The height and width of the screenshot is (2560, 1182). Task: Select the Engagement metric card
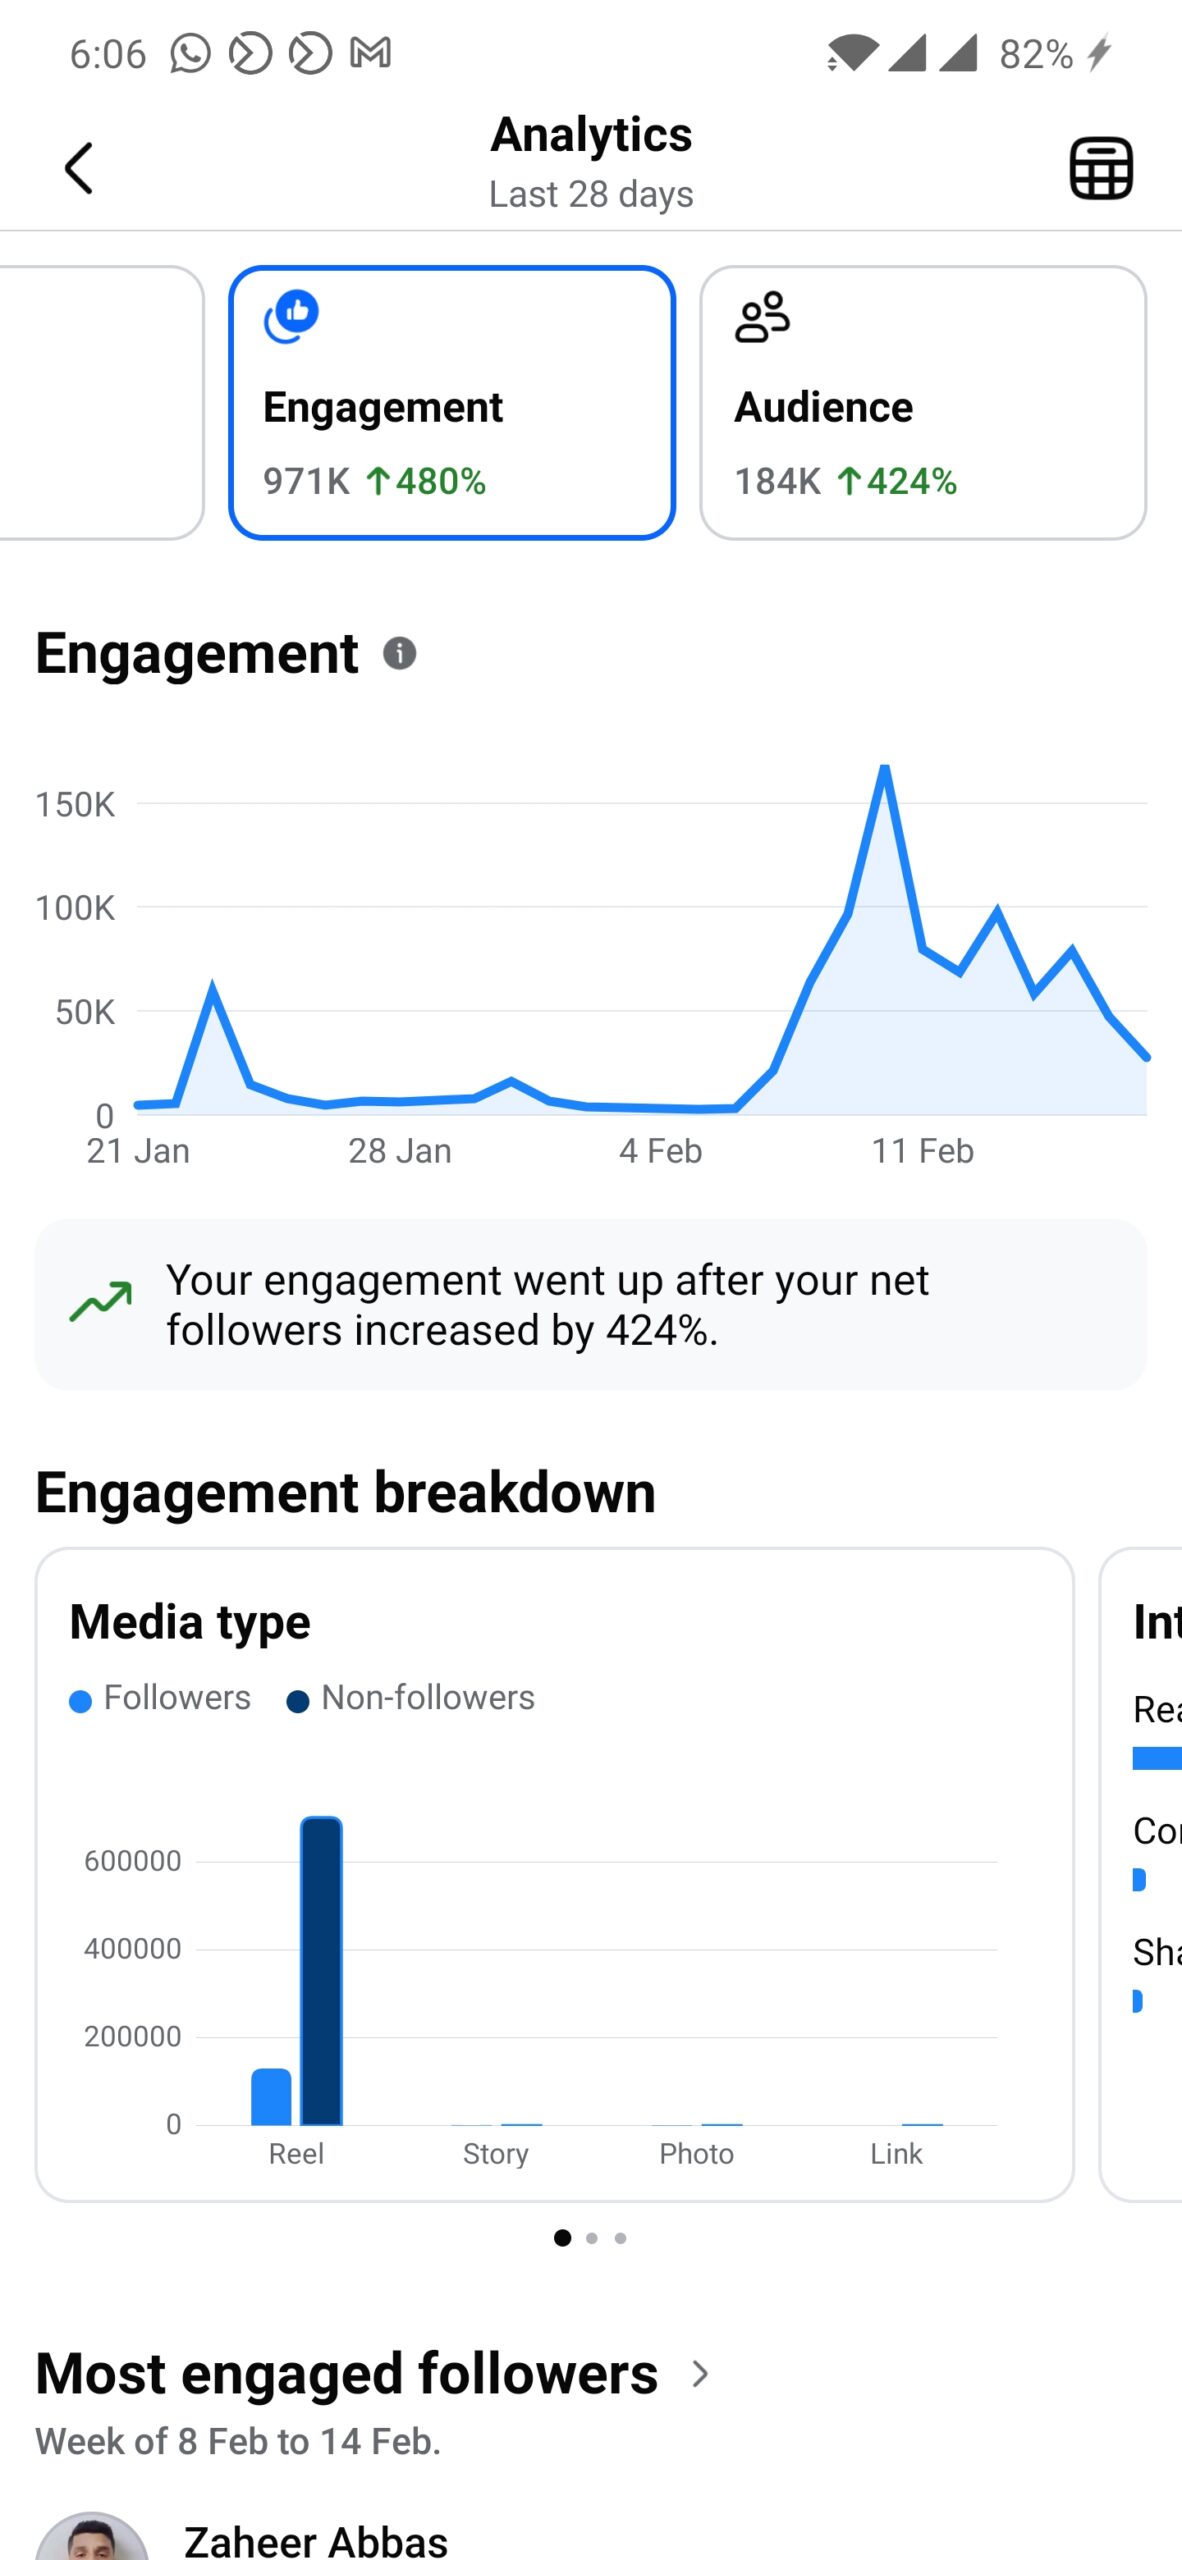(x=452, y=402)
